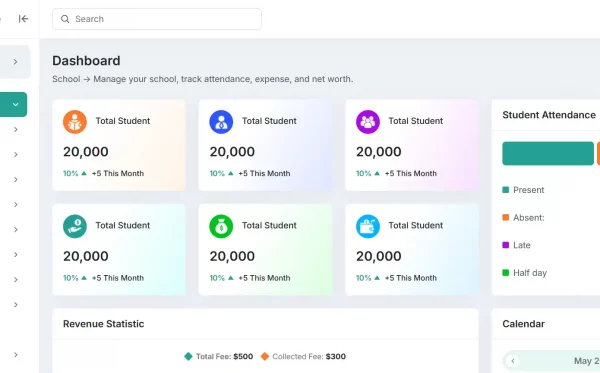Click 20,000 in the money bag card
Viewport: 600px width, 373px height.
pyautogui.click(x=232, y=256)
